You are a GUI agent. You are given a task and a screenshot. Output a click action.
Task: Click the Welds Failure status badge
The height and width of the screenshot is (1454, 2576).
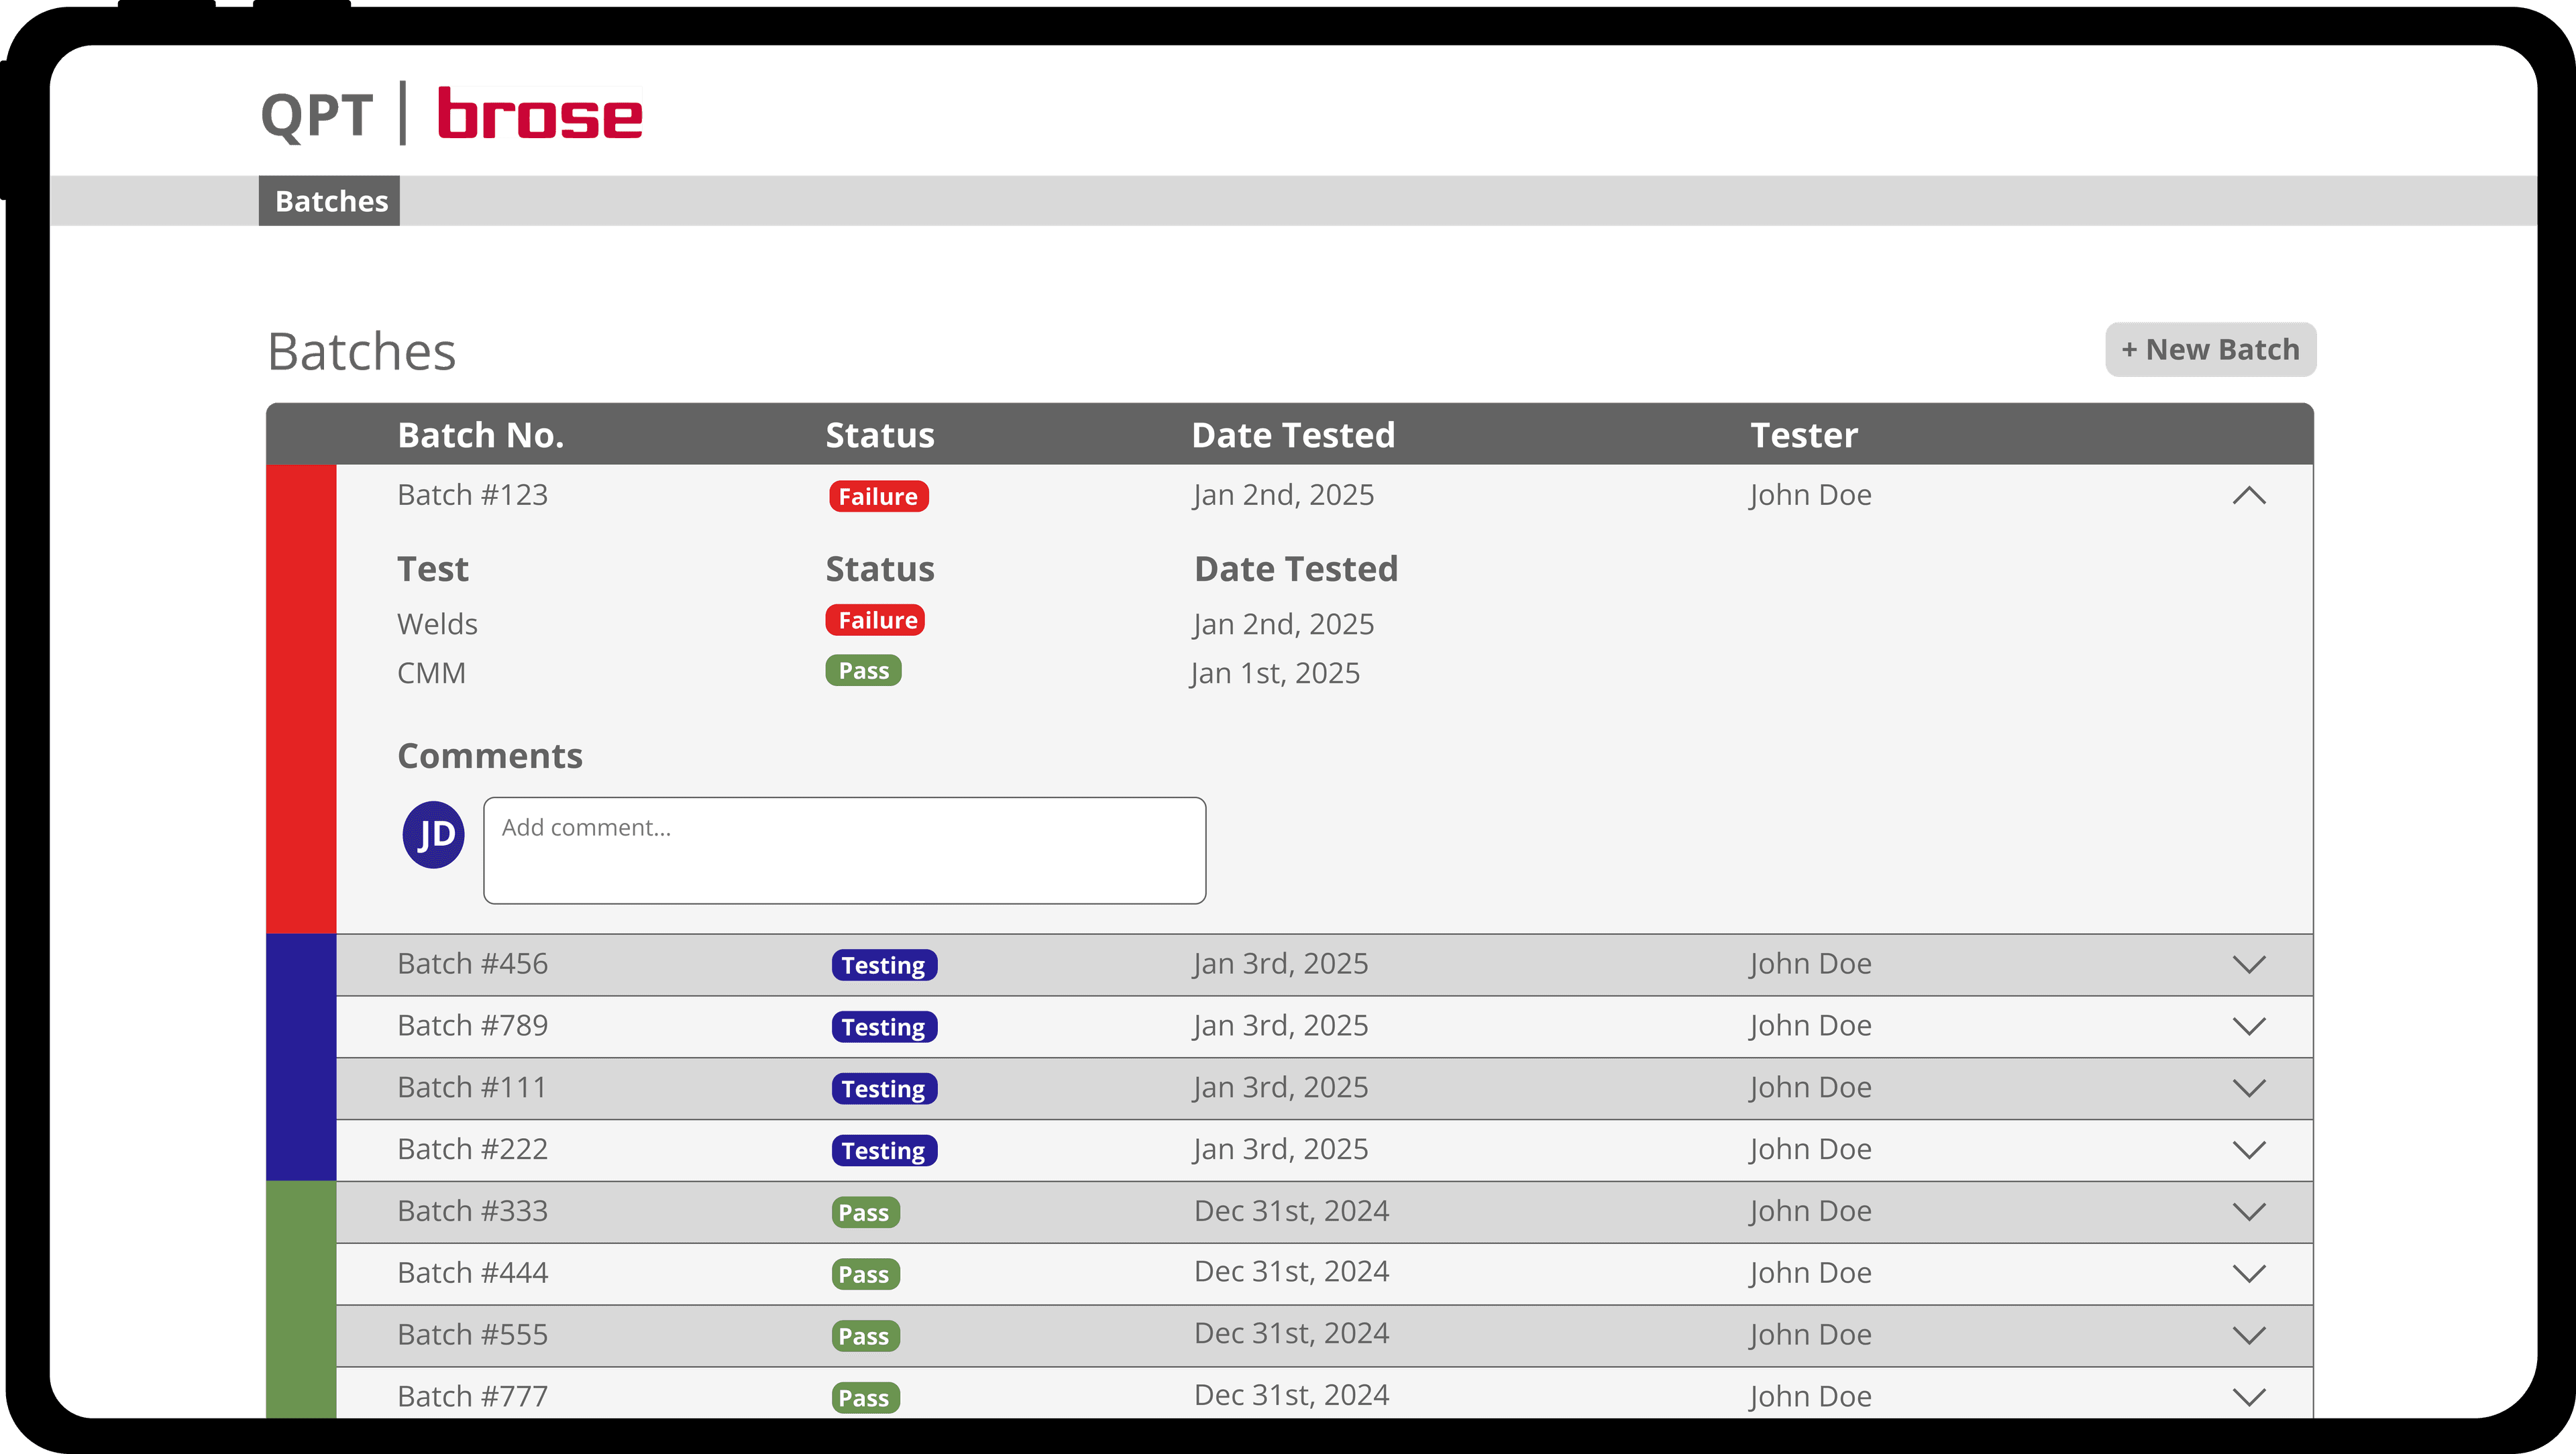tap(875, 620)
